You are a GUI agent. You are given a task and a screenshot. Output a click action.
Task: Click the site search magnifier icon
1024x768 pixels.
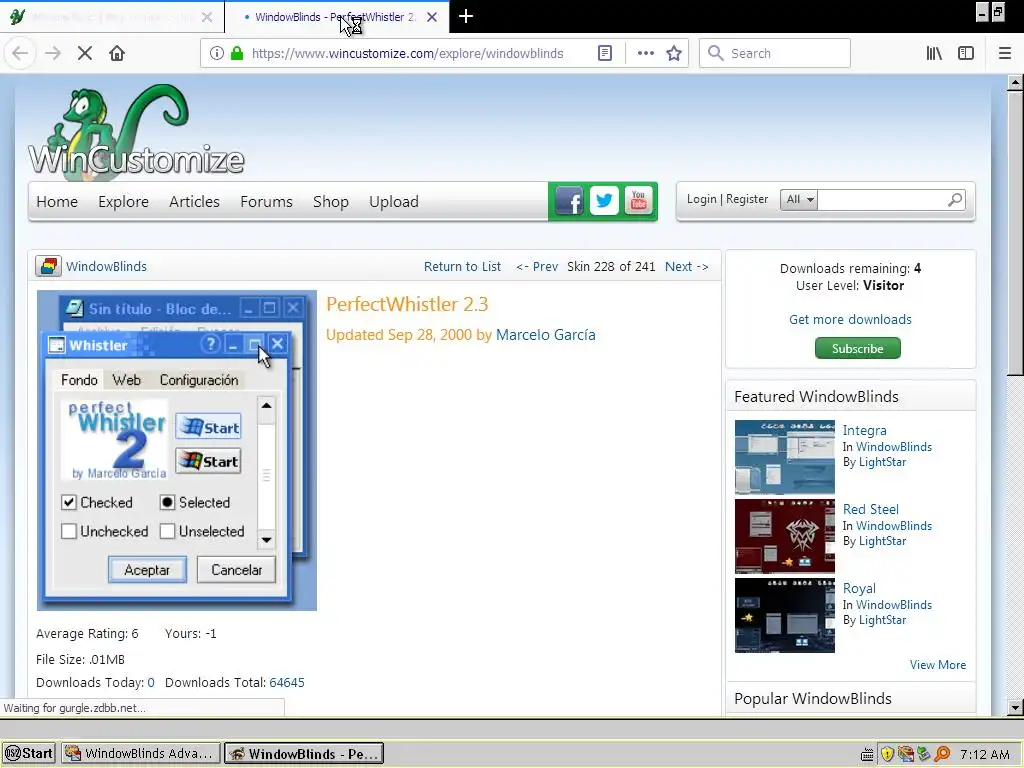point(955,199)
